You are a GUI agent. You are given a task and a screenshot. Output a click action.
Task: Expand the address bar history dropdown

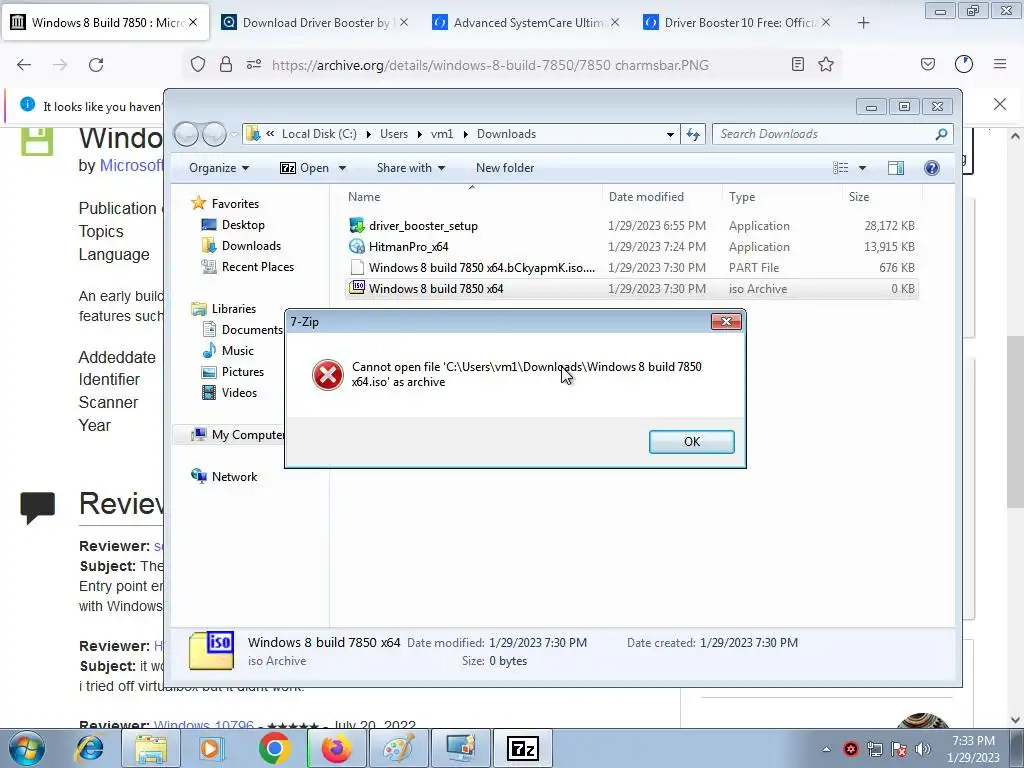[670, 135]
